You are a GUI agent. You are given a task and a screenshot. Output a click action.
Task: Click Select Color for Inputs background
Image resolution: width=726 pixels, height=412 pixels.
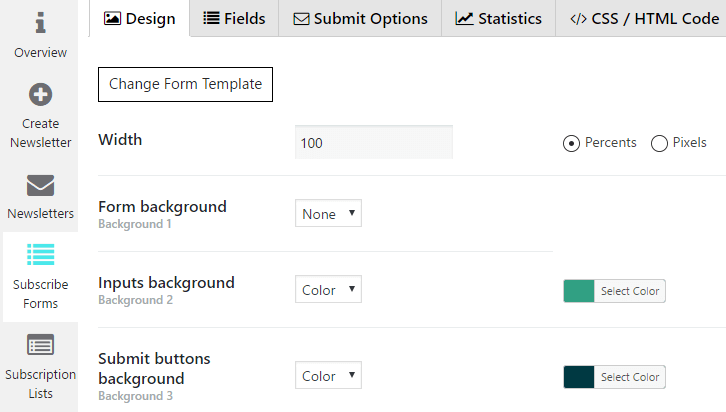point(630,291)
